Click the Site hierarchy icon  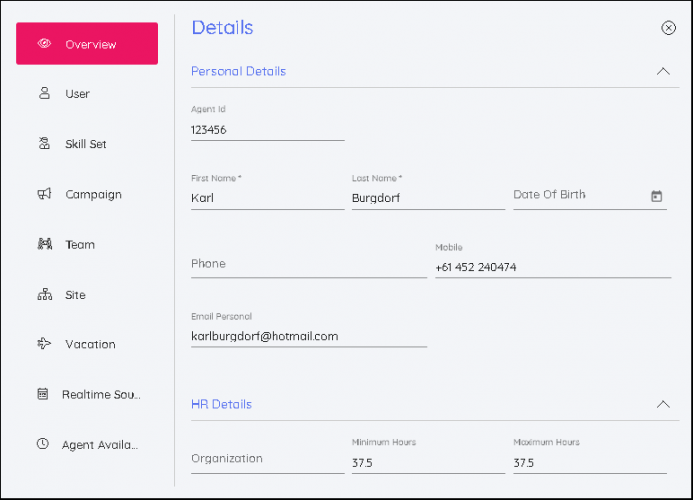[43, 295]
